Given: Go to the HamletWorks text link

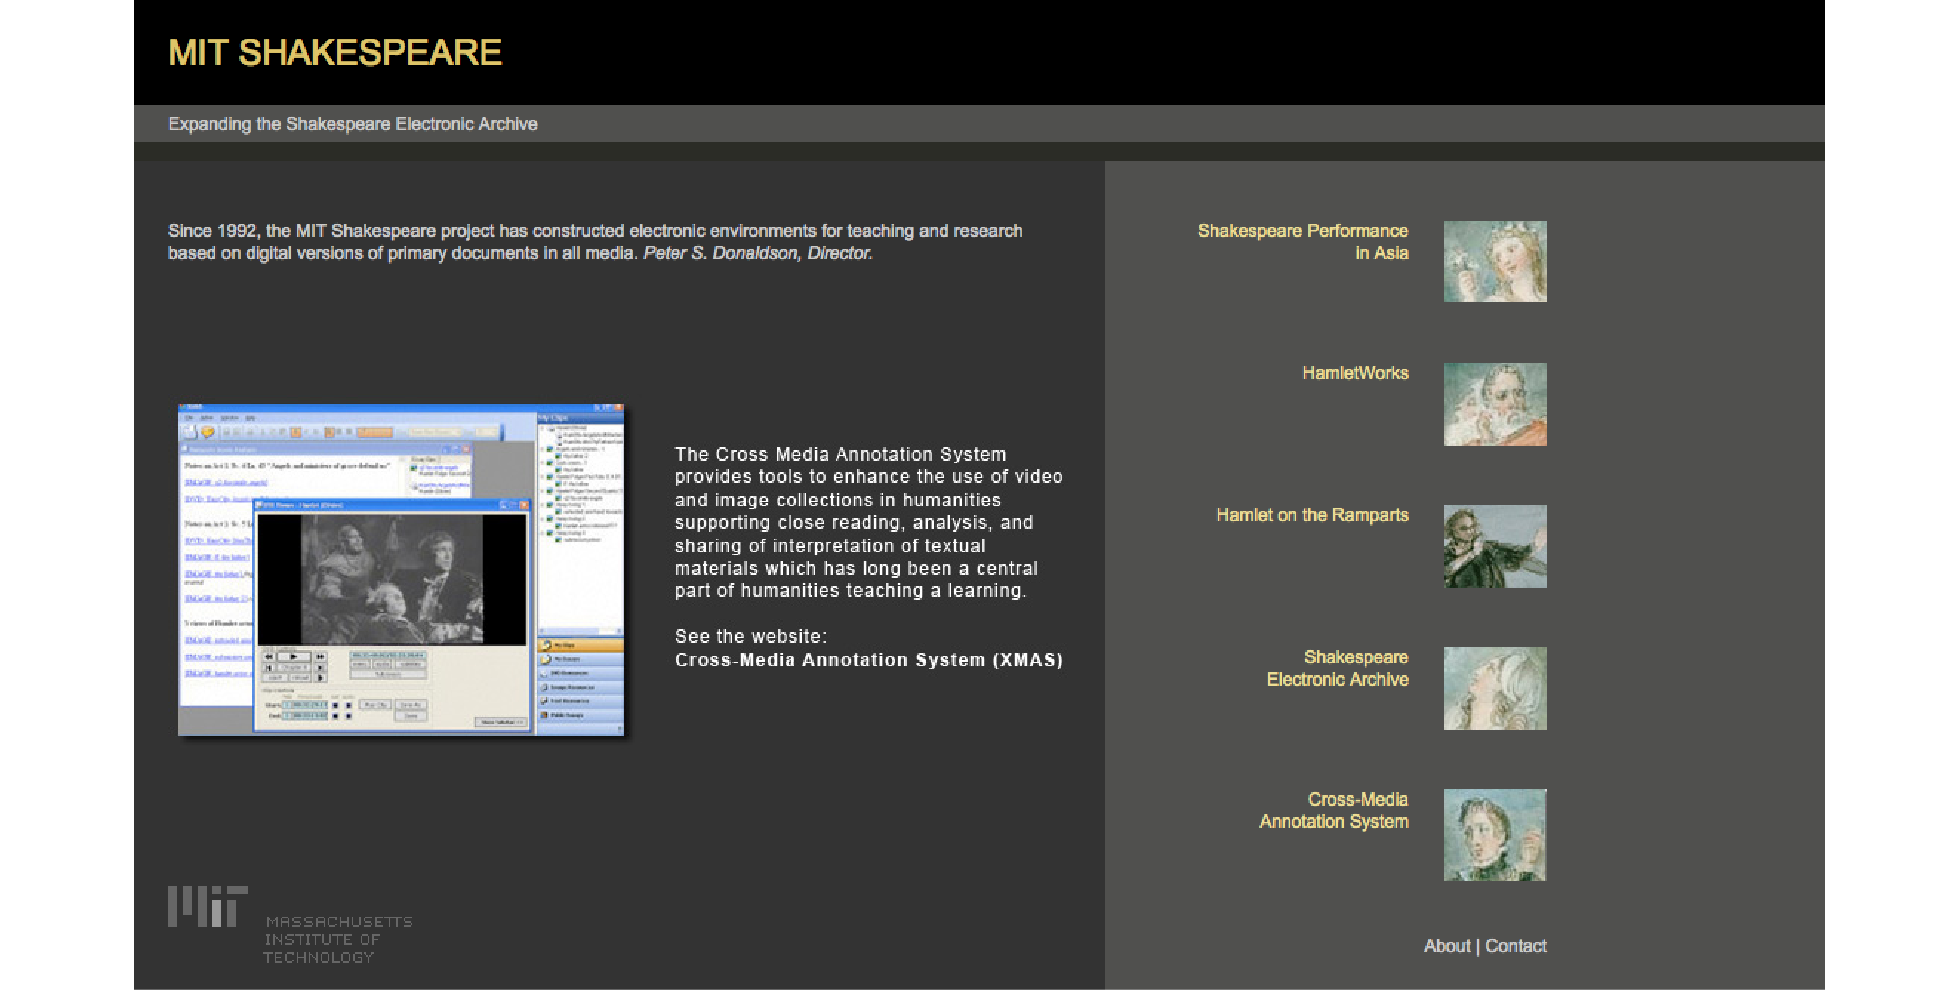Looking at the screenshot, I should pos(1354,373).
